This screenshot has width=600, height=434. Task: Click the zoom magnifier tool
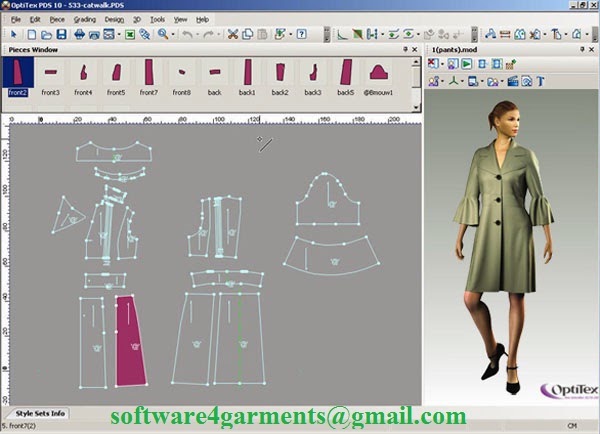(x=163, y=34)
